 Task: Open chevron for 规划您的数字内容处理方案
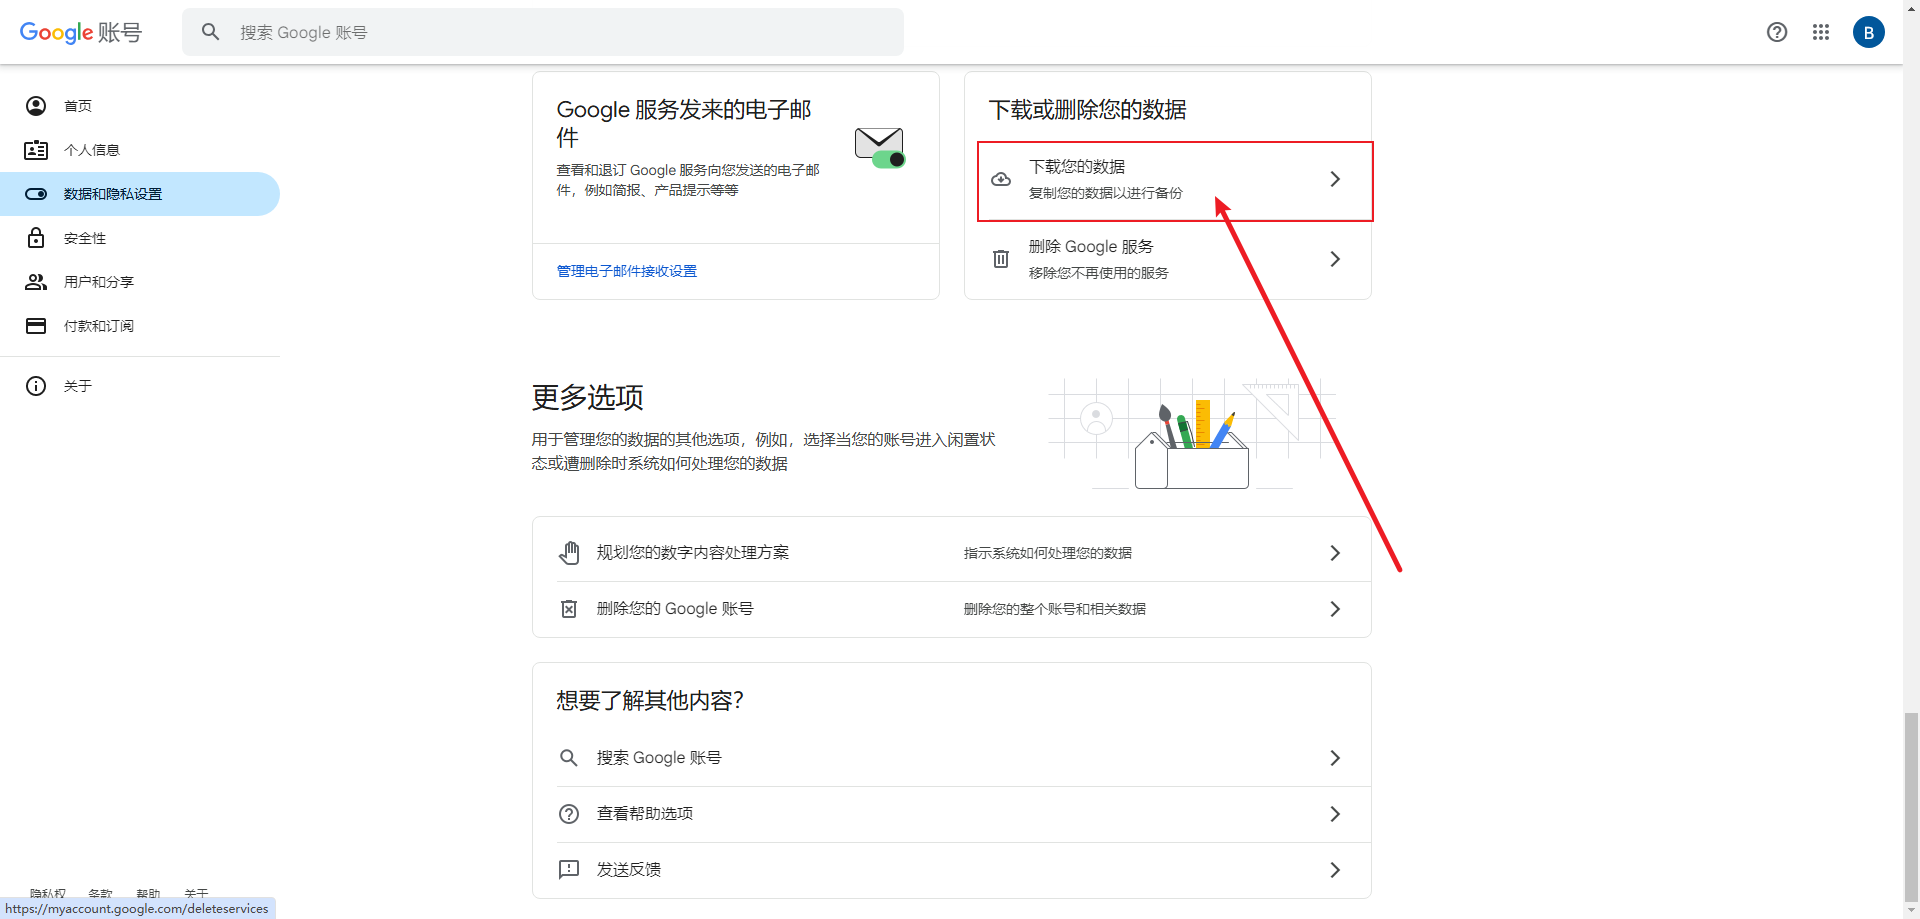(x=1335, y=553)
